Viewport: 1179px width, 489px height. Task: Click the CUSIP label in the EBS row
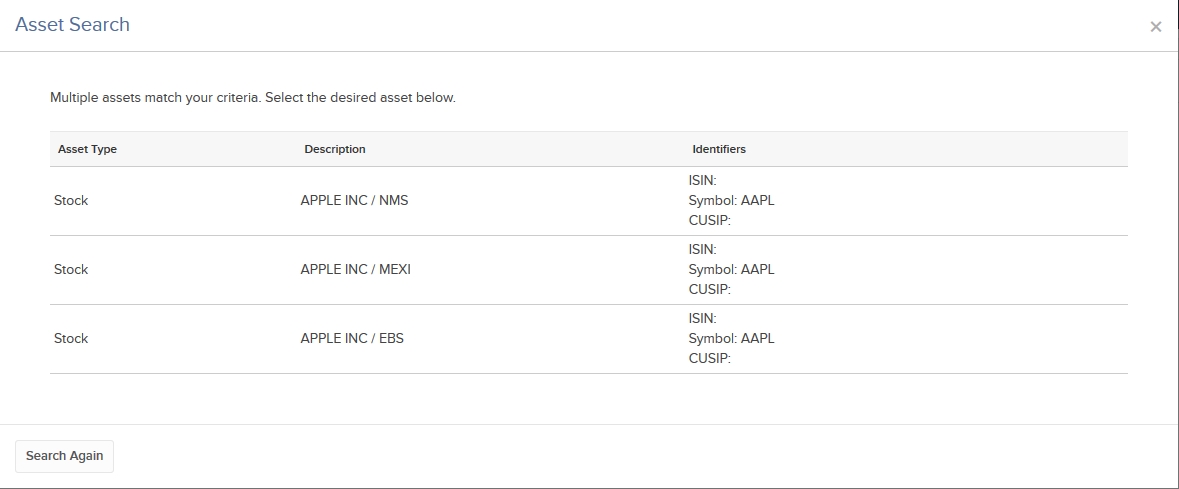(x=709, y=358)
